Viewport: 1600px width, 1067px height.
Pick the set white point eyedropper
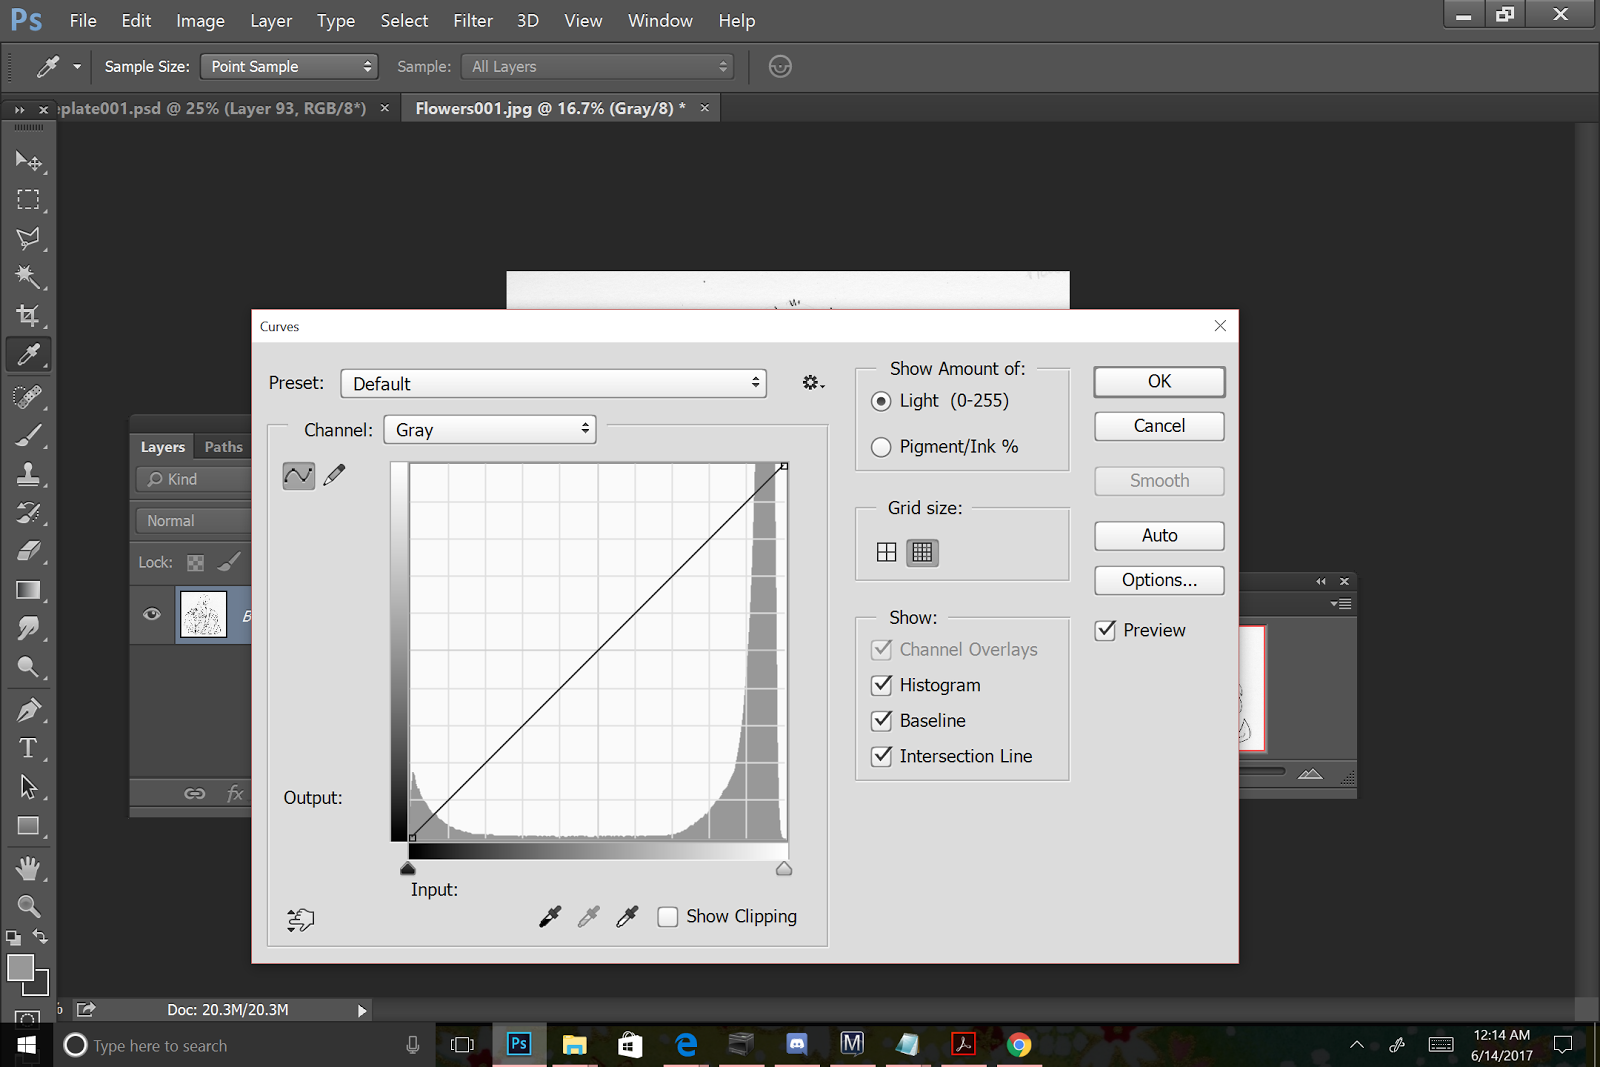point(627,916)
